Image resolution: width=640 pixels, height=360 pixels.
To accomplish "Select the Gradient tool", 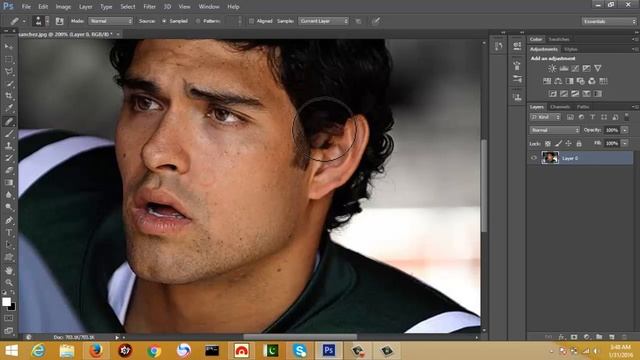I will (9, 182).
